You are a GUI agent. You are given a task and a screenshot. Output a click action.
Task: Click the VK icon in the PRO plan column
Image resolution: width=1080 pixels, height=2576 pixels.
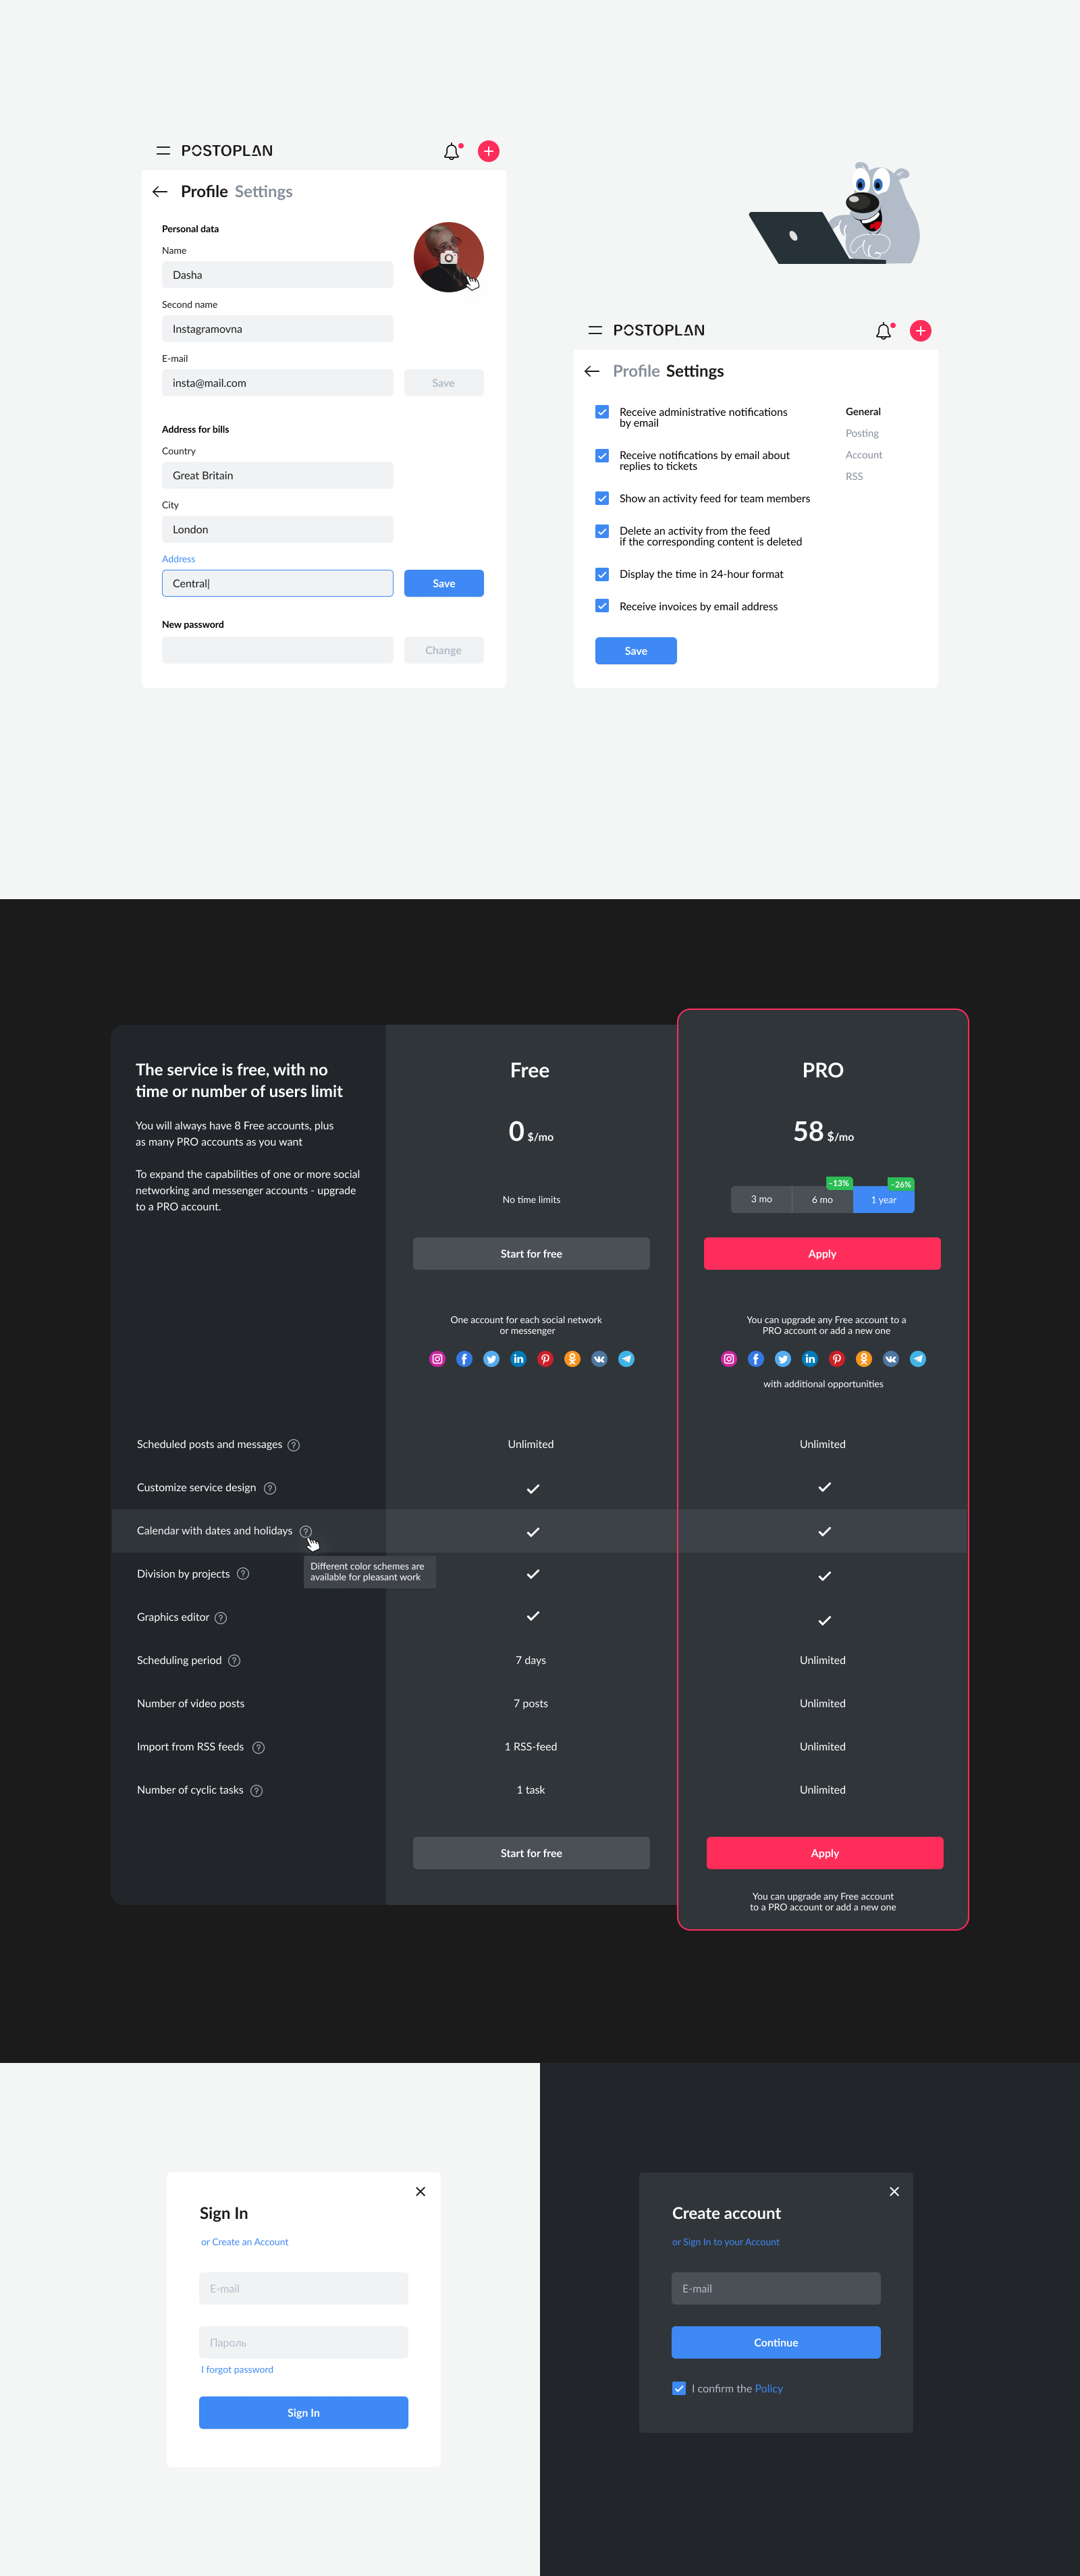pyautogui.click(x=891, y=1359)
